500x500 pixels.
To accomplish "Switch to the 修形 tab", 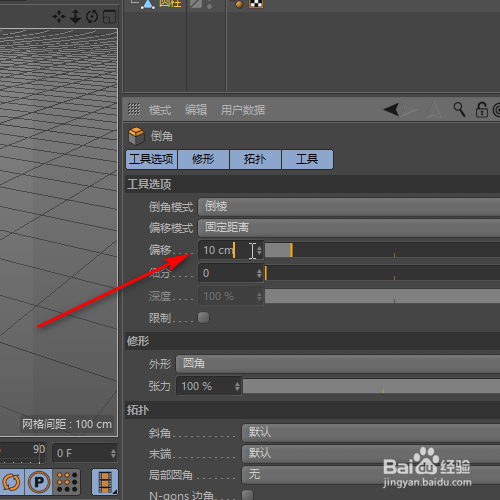I will pyautogui.click(x=203, y=159).
